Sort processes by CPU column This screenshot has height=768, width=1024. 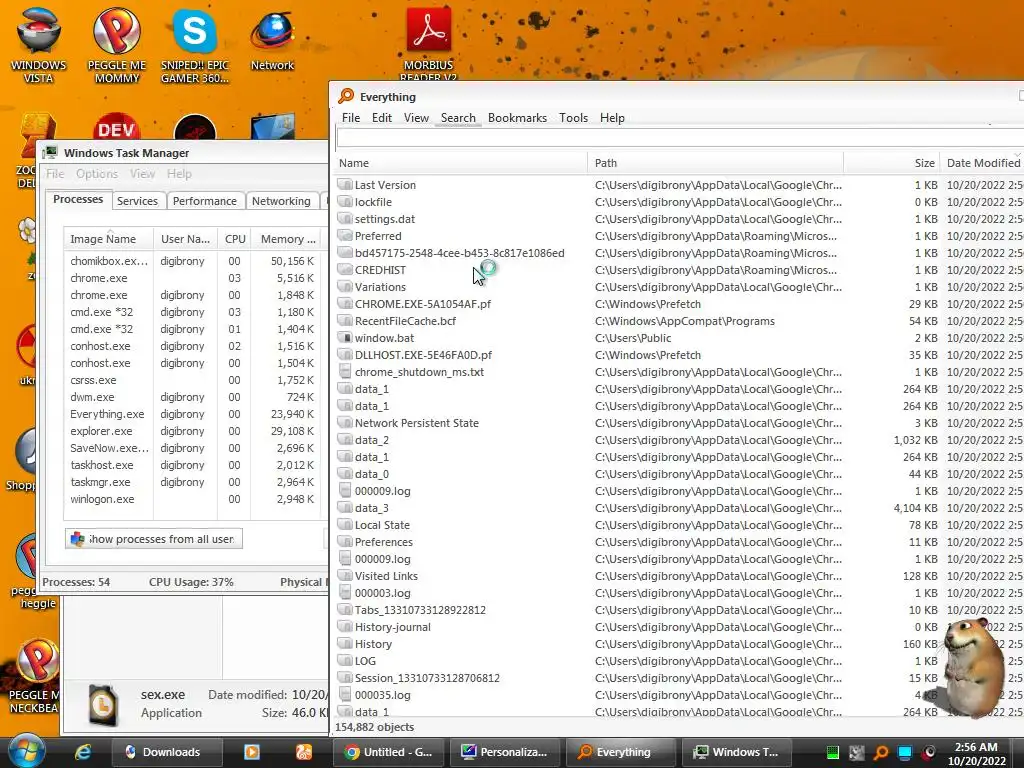[234, 239]
